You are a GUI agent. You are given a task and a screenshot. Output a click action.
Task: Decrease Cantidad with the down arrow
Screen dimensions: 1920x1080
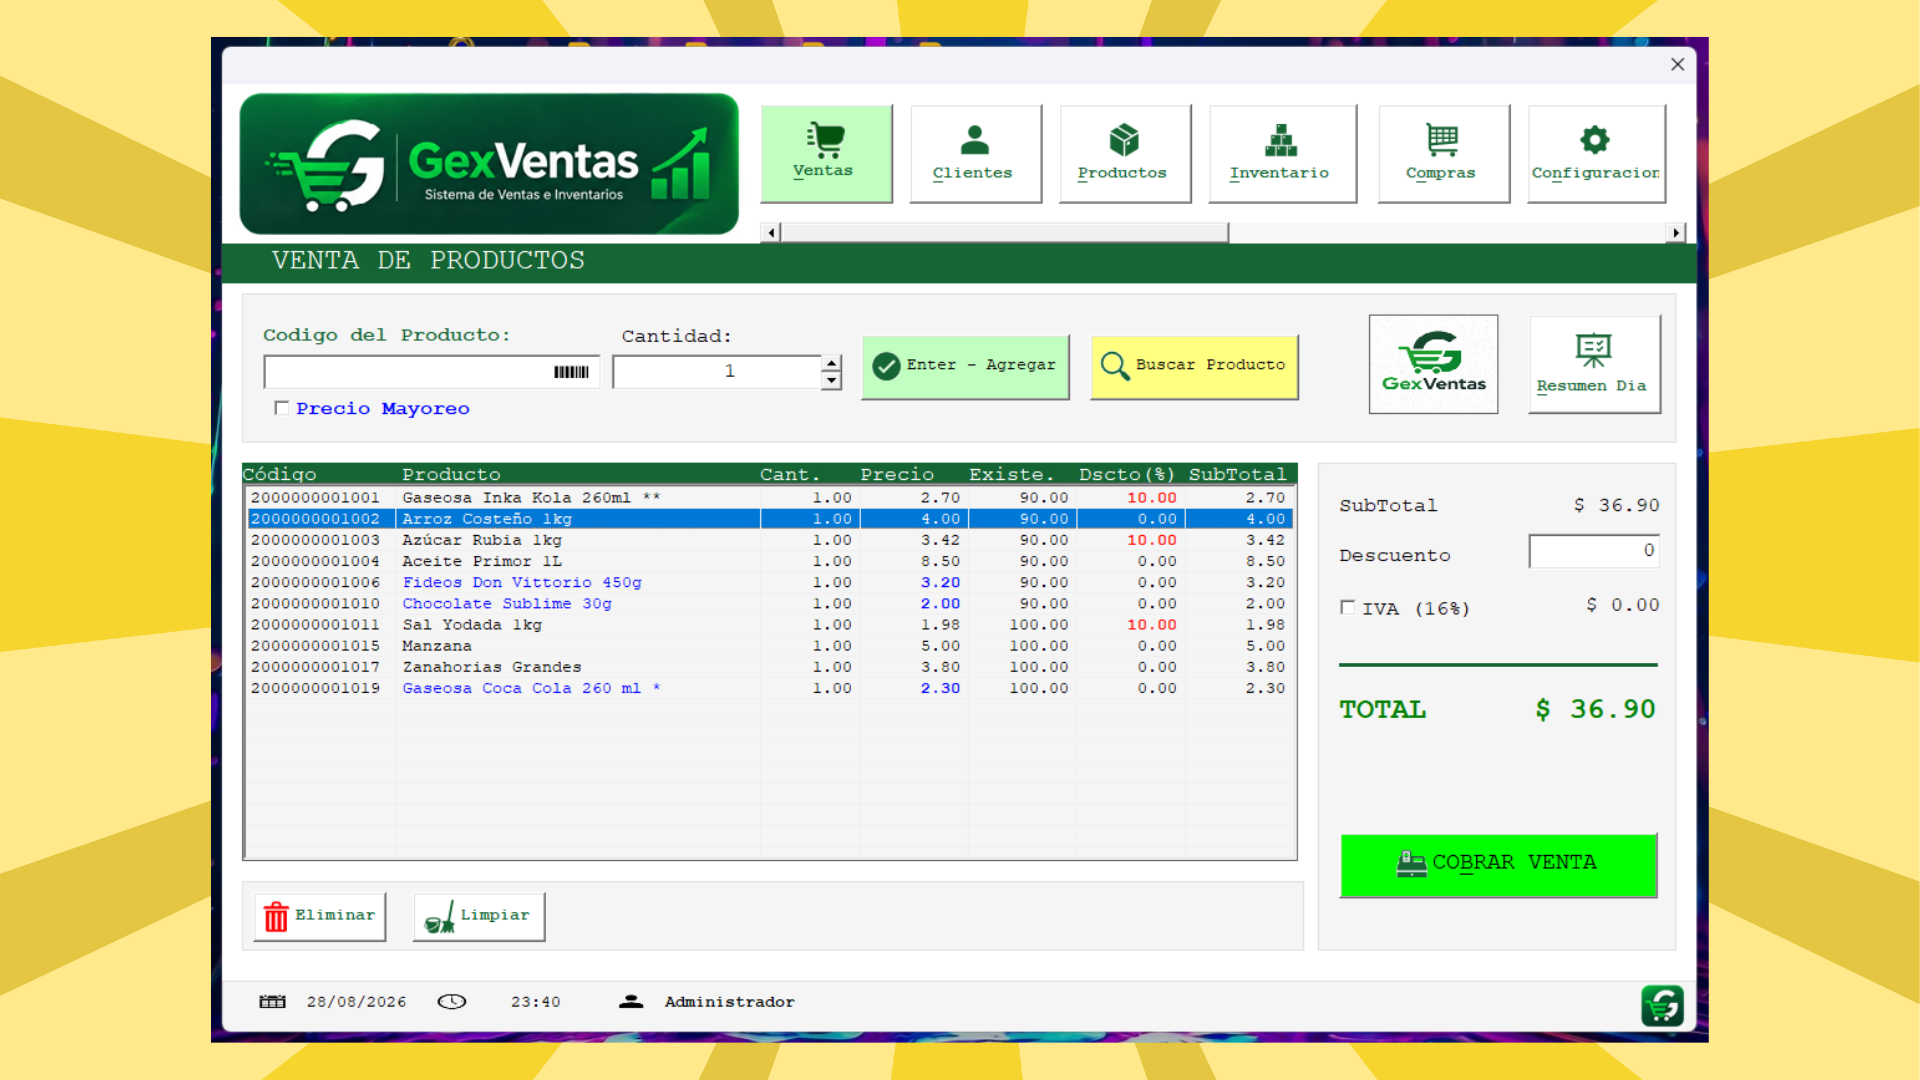point(831,381)
